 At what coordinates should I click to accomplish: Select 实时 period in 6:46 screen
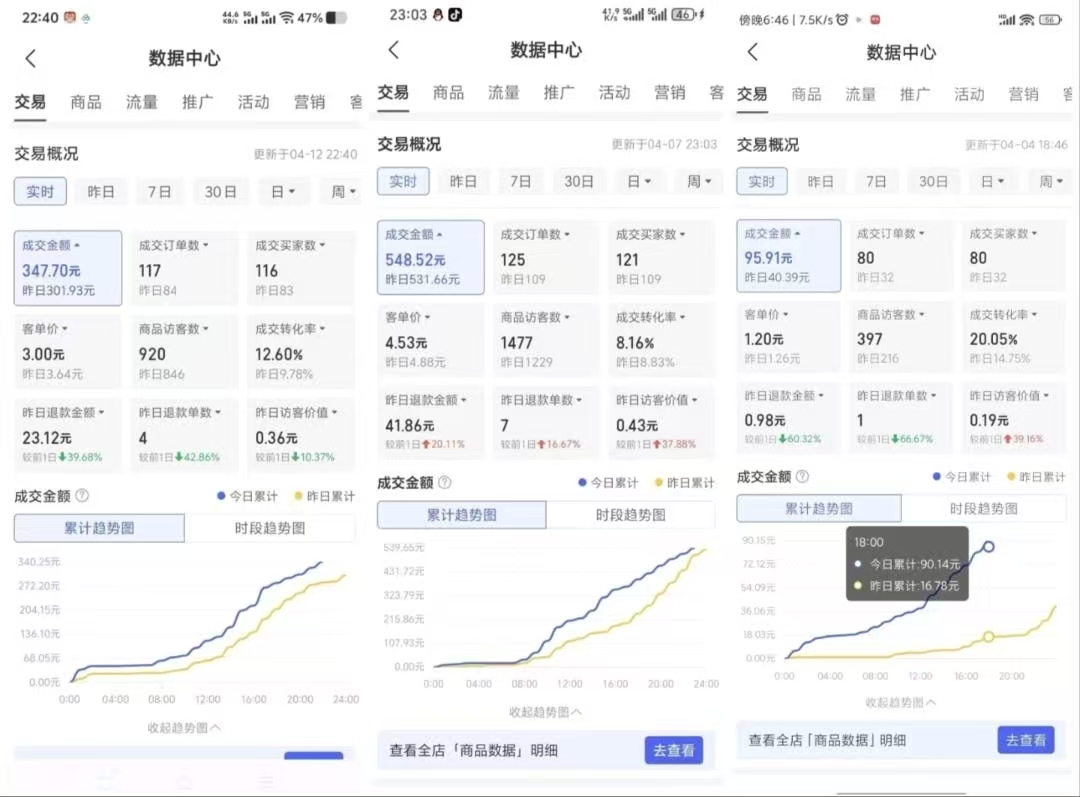click(761, 181)
